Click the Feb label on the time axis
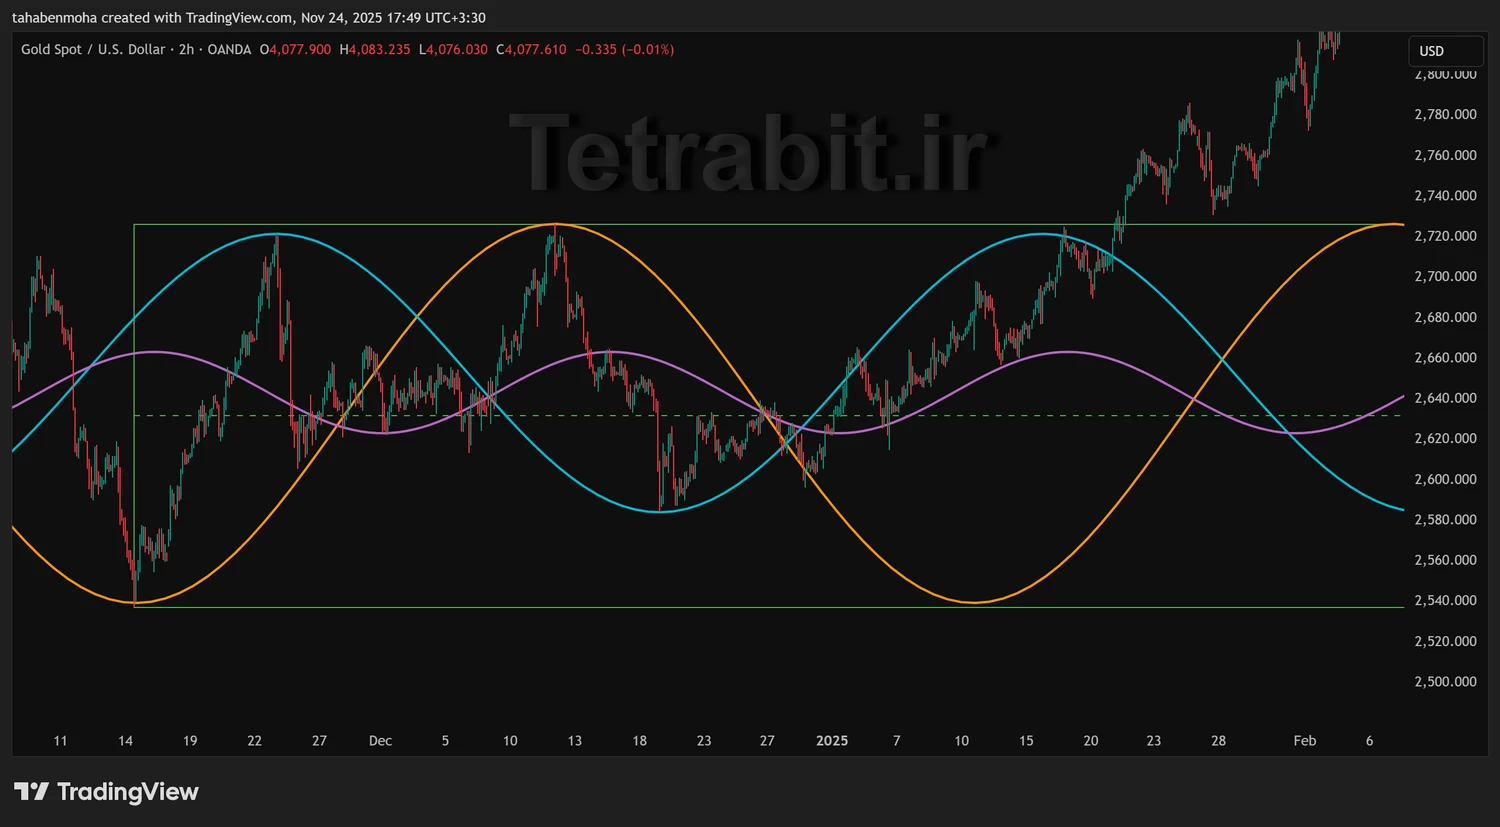Image resolution: width=1500 pixels, height=827 pixels. click(x=1305, y=741)
